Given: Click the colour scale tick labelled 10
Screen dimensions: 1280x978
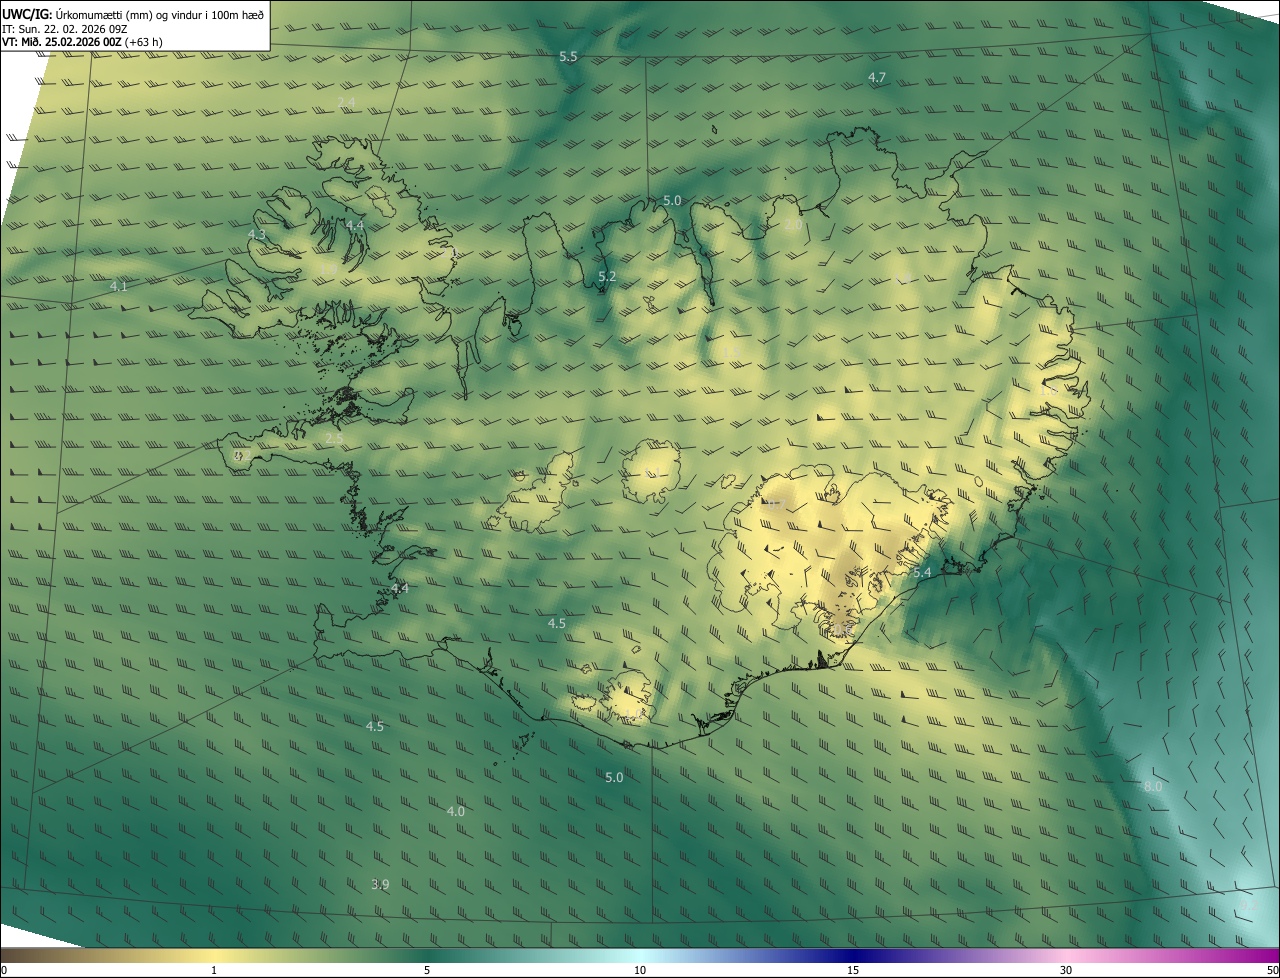Looking at the screenshot, I should click(x=640, y=970).
